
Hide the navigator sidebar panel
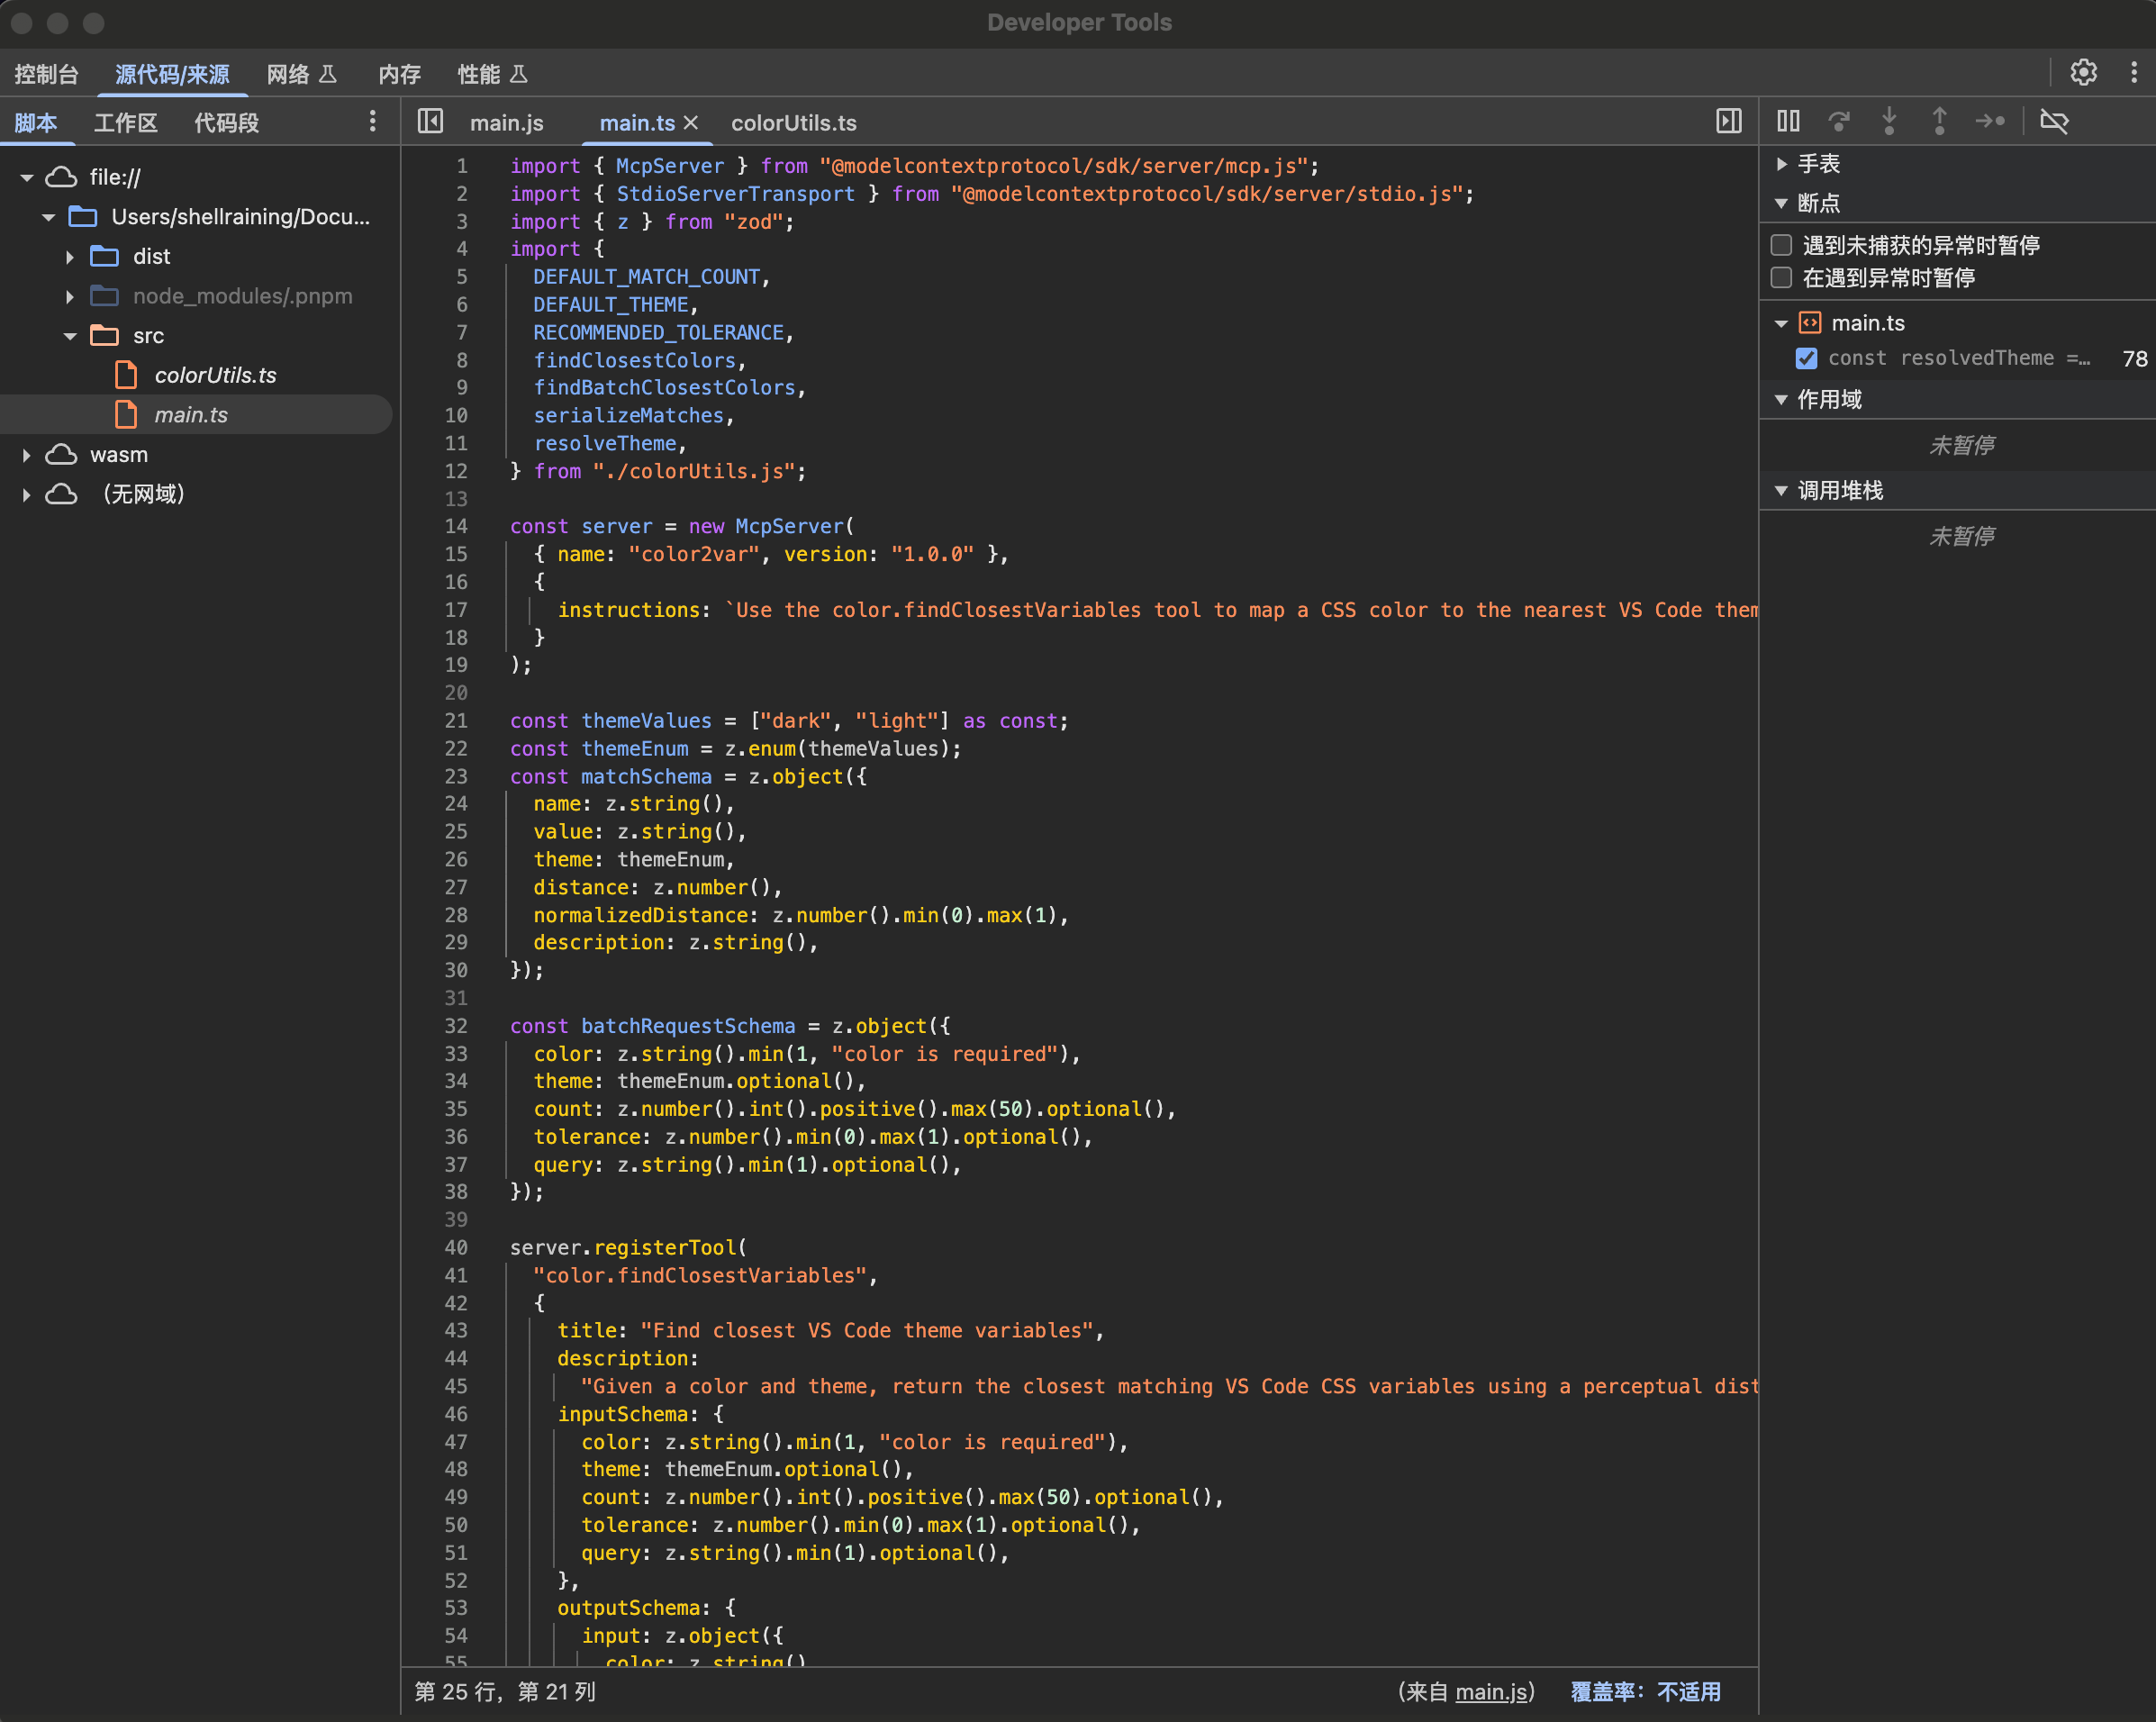point(430,121)
